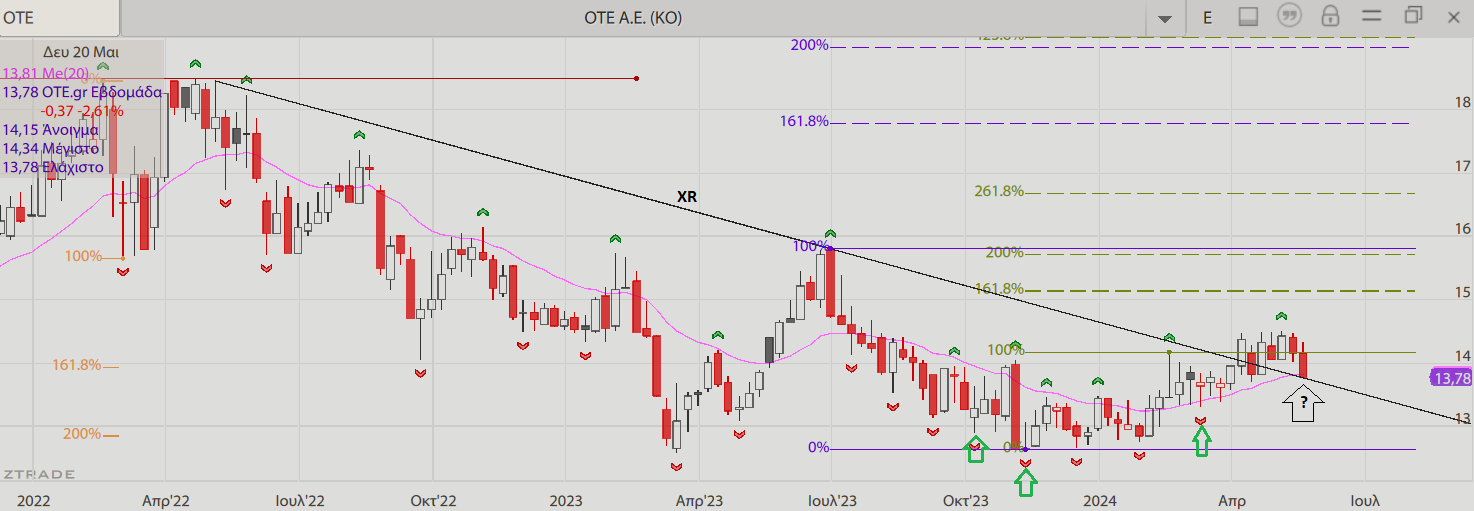Click the olive 200% Fibonacci label
1474x511 pixels.
[x=1004, y=253]
